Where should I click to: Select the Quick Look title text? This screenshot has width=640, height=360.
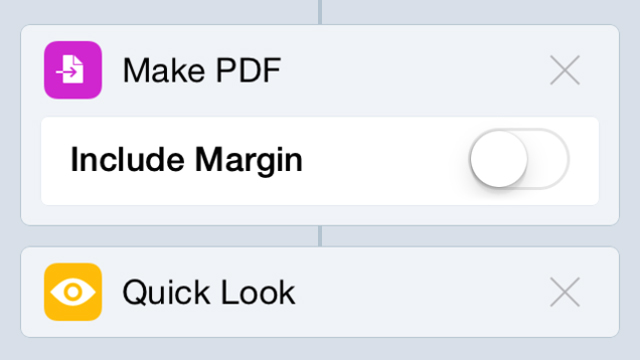[209, 293]
